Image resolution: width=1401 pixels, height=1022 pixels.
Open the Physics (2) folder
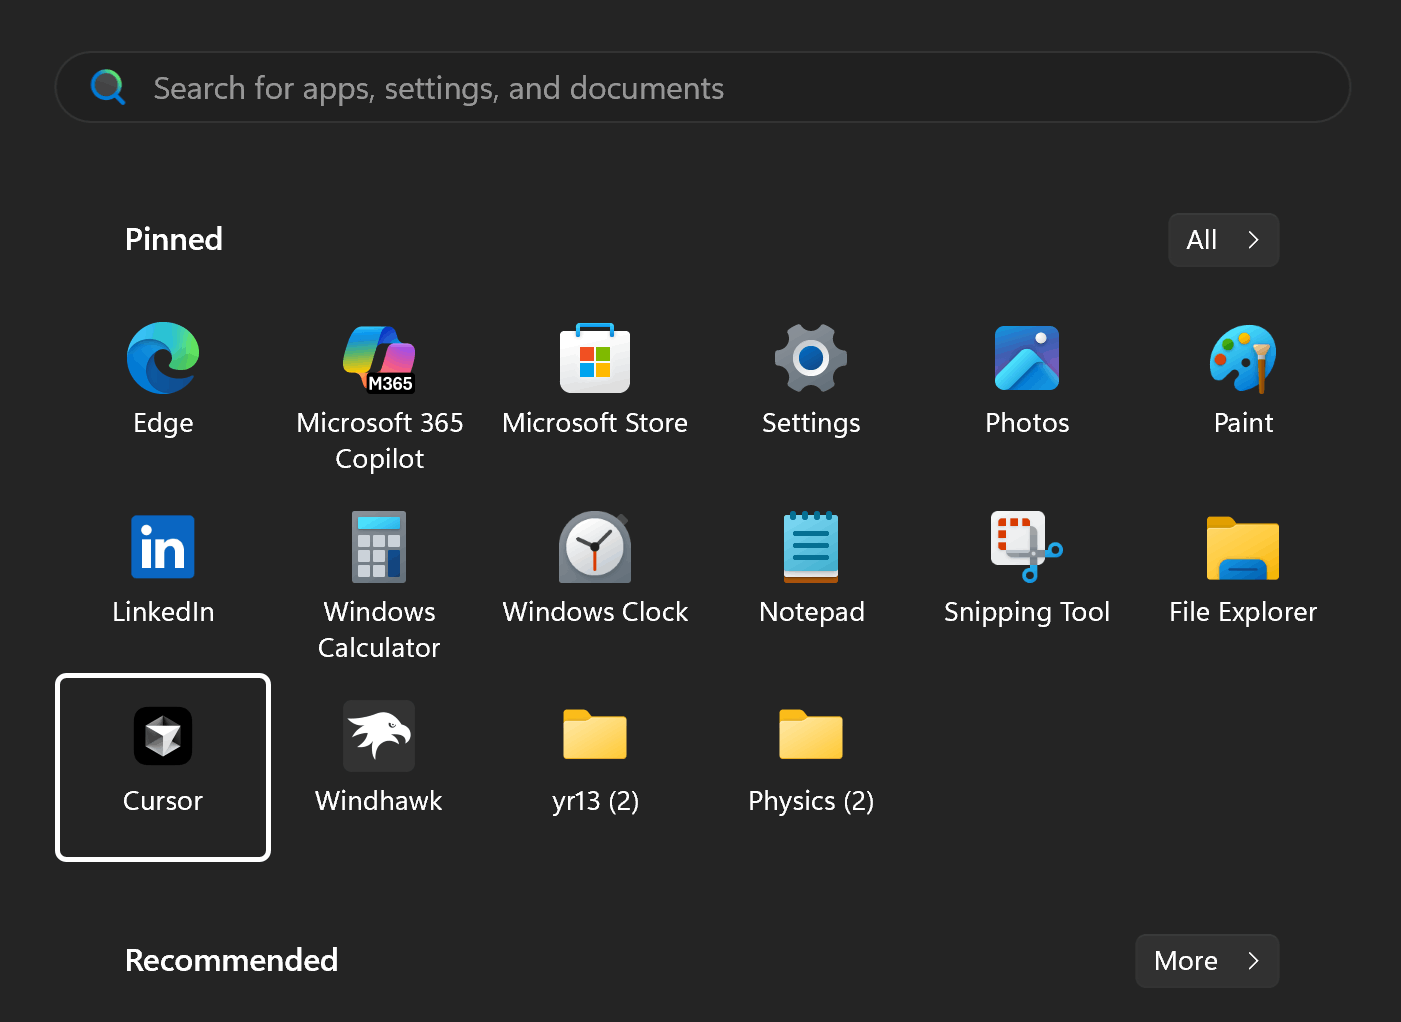click(811, 735)
